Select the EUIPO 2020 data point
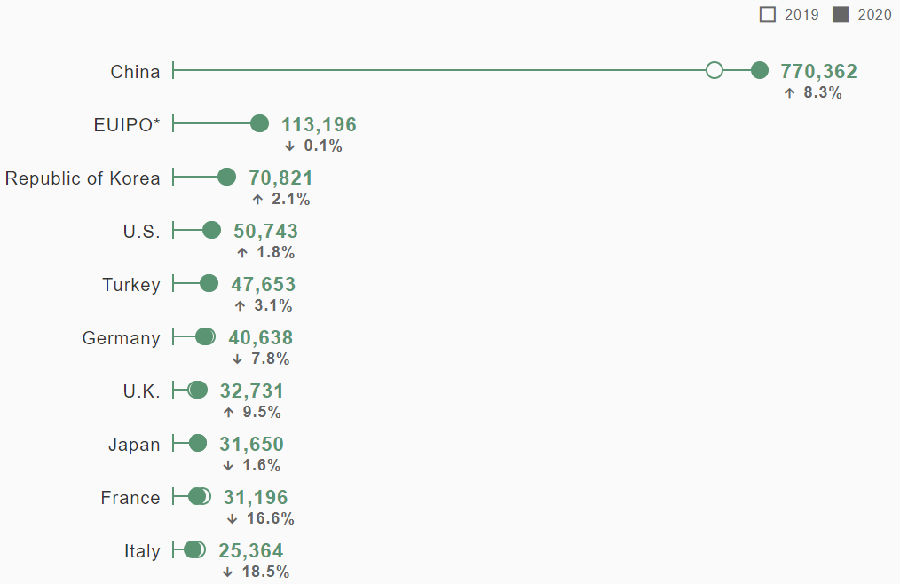The image size is (900, 584). (259, 123)
